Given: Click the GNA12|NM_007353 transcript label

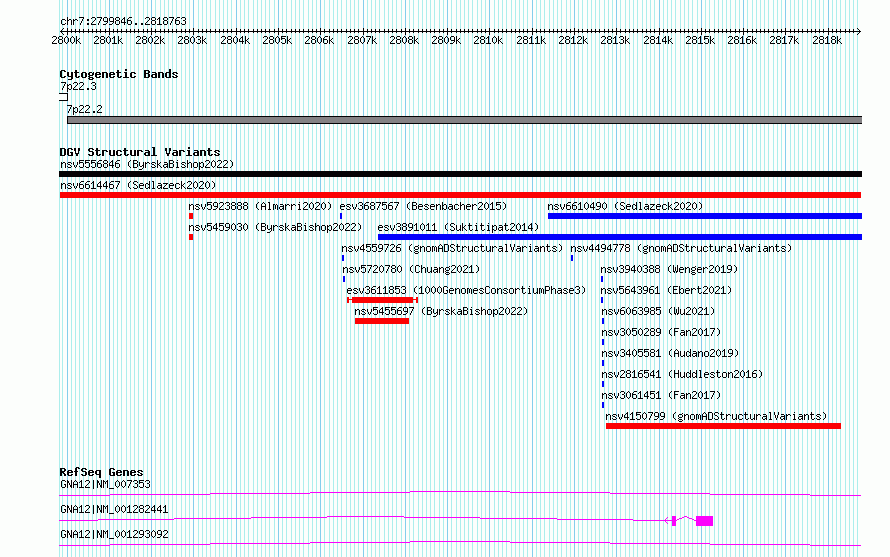Looking at the screenshot, I should tap(106, 484).
